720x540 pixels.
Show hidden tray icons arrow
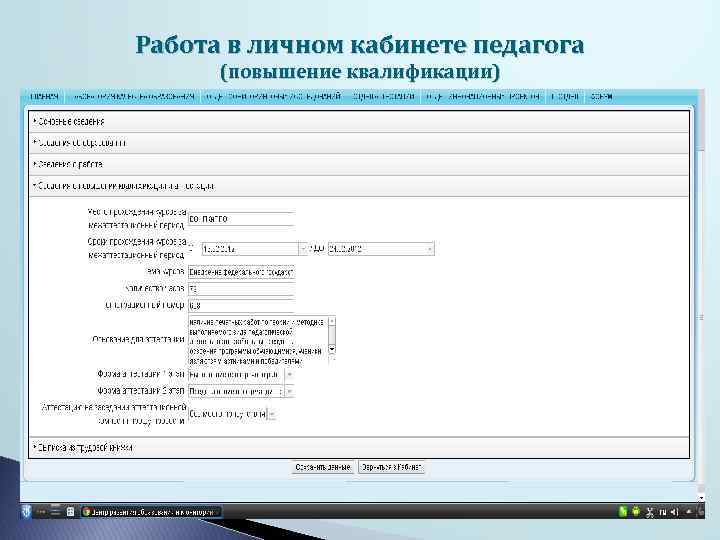coord(689,512)
